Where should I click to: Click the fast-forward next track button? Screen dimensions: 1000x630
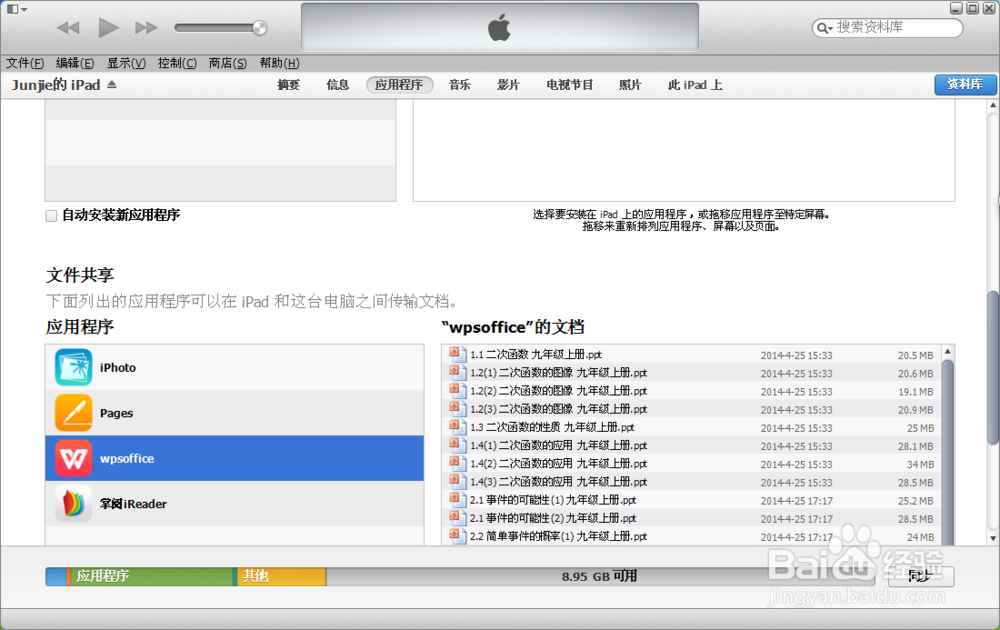146,27
